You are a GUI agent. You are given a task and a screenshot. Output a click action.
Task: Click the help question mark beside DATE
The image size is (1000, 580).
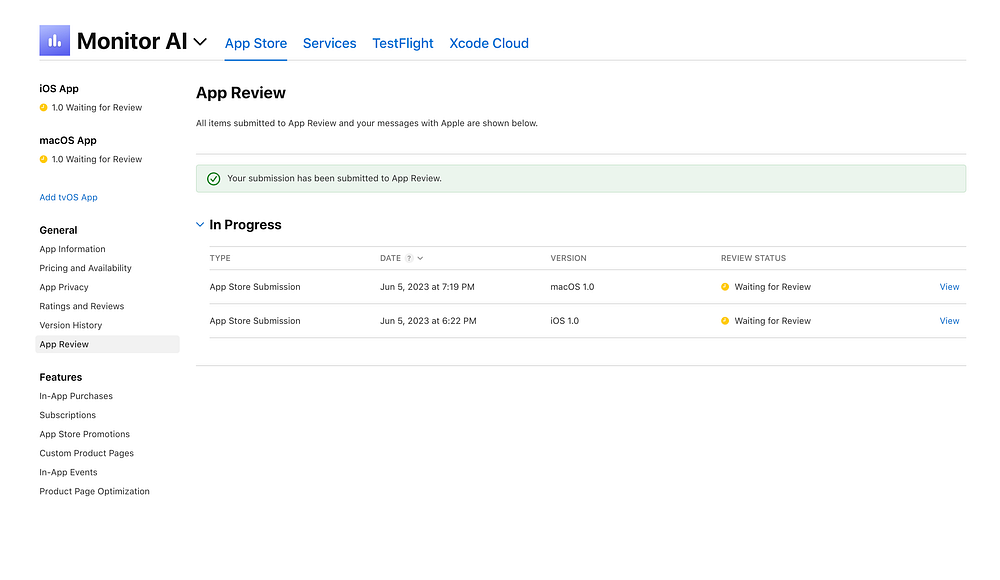pos(409,258)
